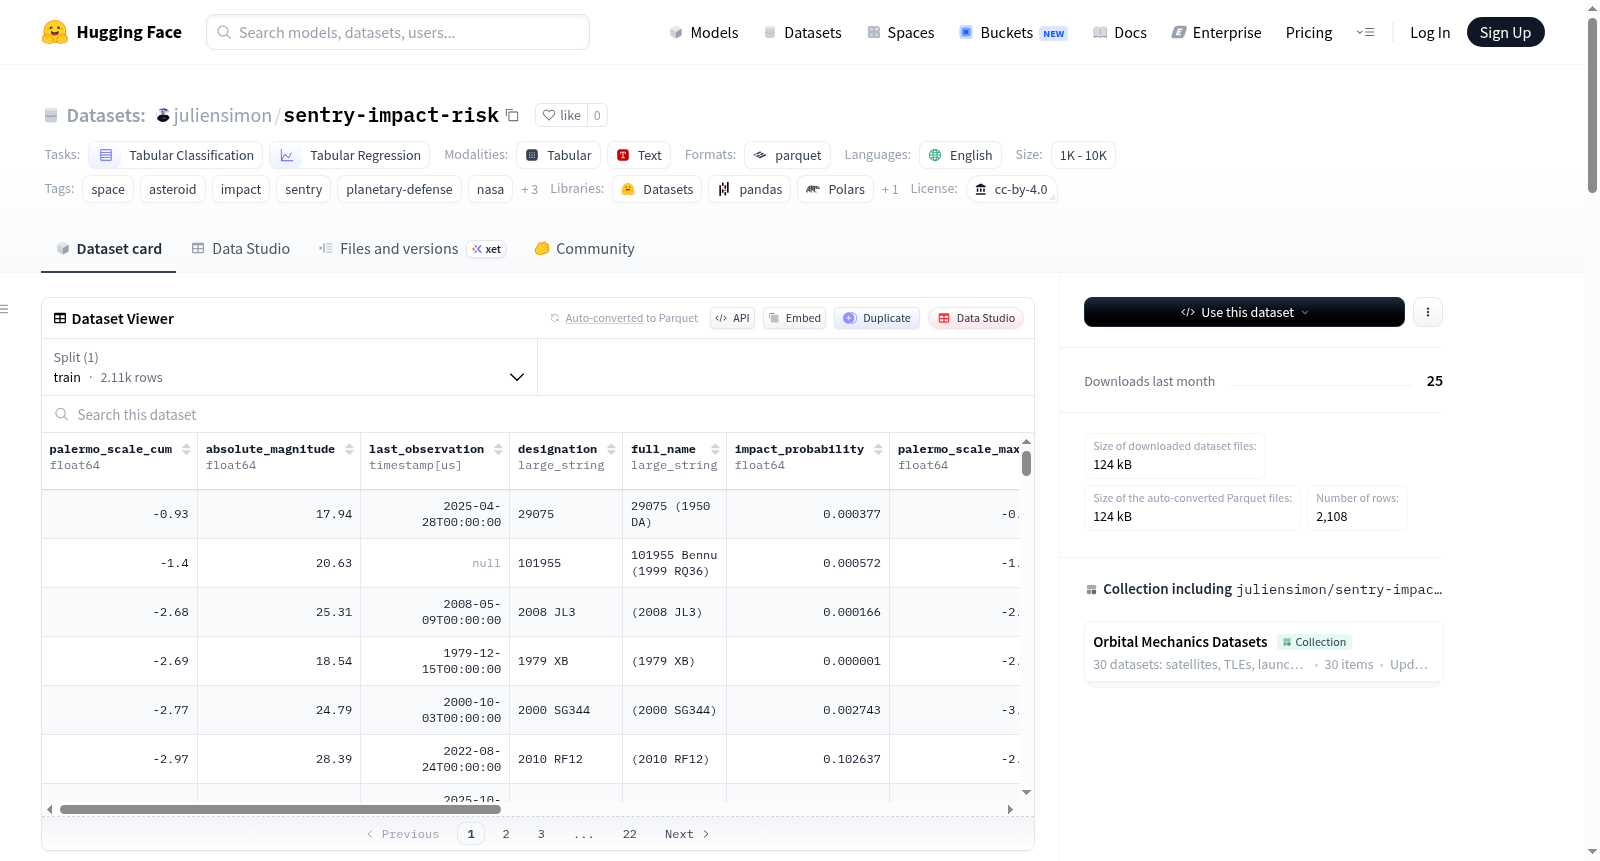Open Enterprise in the top navigation

(x=1216, y=32)
